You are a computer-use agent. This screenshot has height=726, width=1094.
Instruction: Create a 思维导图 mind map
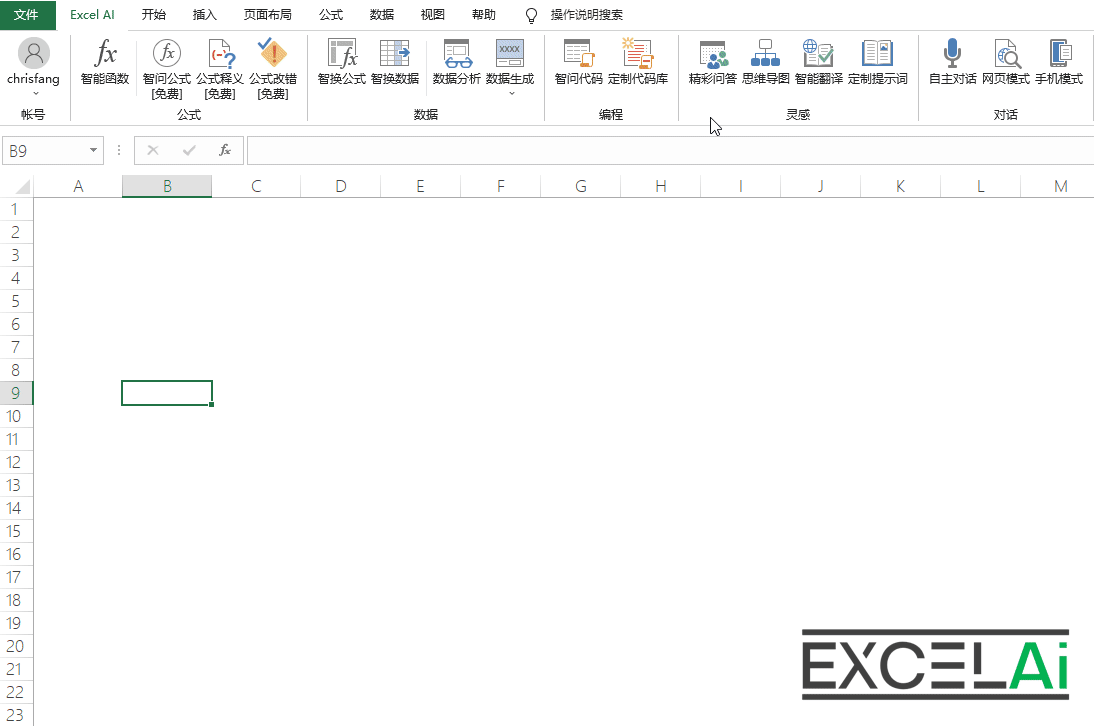765,63
